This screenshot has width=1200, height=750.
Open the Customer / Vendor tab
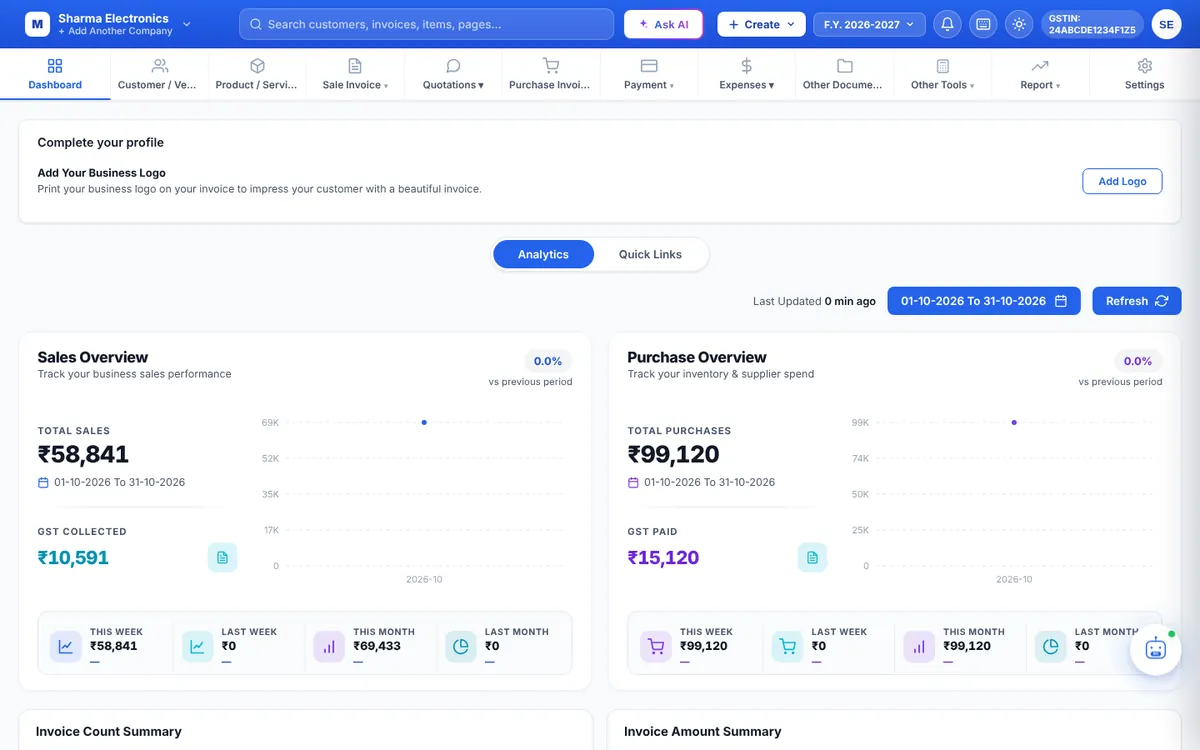tap(159, 74)
